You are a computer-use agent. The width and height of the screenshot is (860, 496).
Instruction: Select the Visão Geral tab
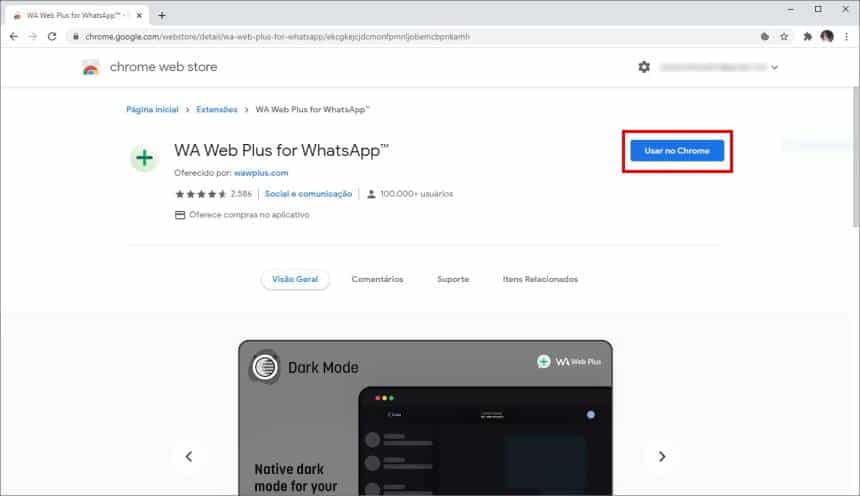(295, 279)
